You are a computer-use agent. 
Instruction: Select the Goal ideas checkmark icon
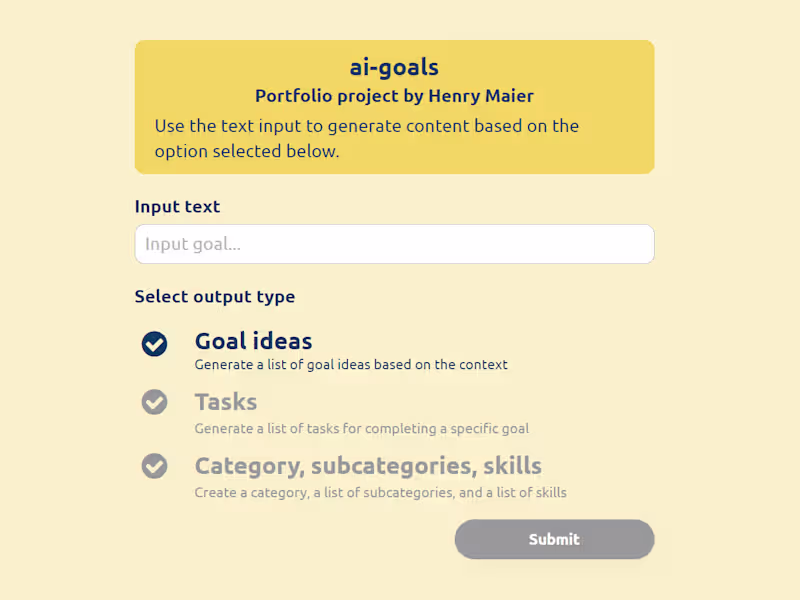point(154,344)
